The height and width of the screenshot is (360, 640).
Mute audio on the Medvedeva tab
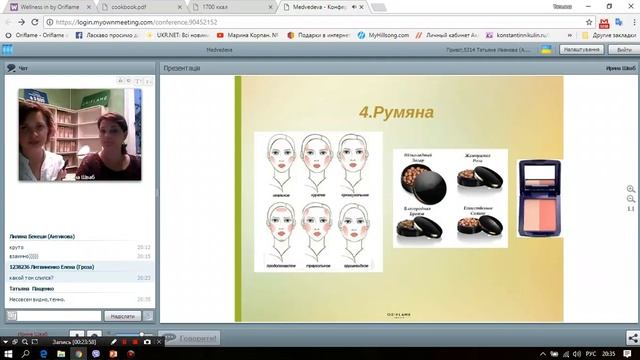[x=354, y=7]
